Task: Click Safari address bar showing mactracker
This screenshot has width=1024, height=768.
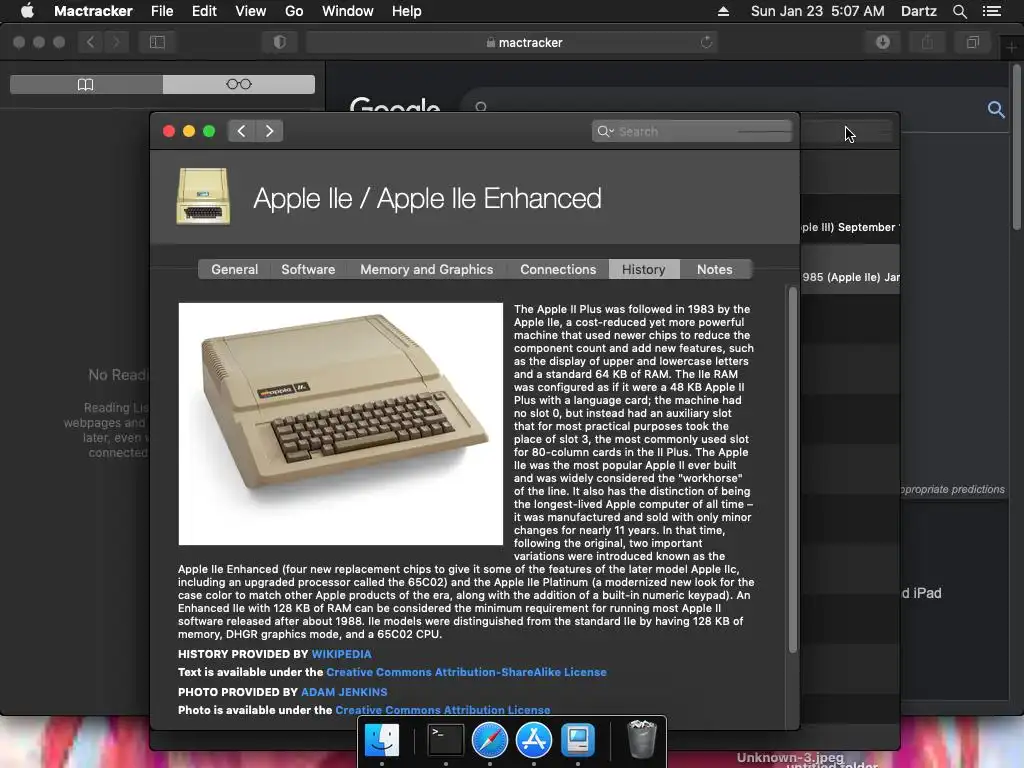Action: coord(511,42)
